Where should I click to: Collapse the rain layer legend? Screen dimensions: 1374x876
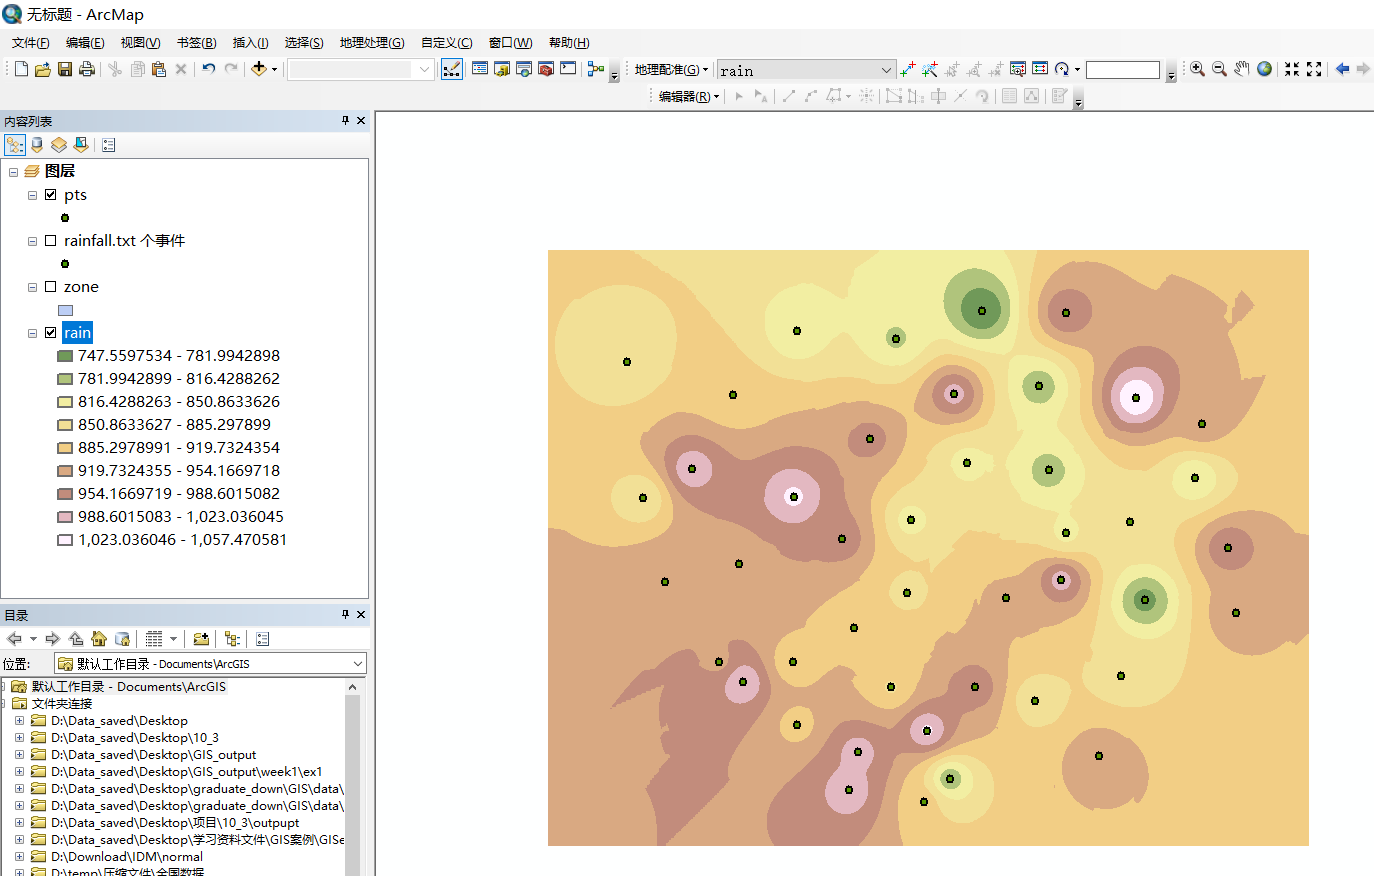(32, 333)
